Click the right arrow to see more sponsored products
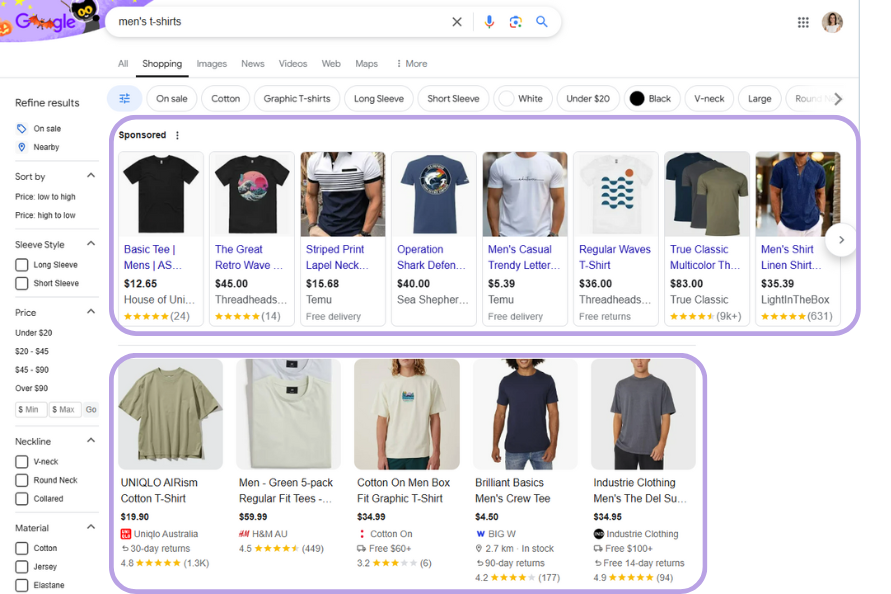This screenshot has width=891, height=594. (842, 238)
